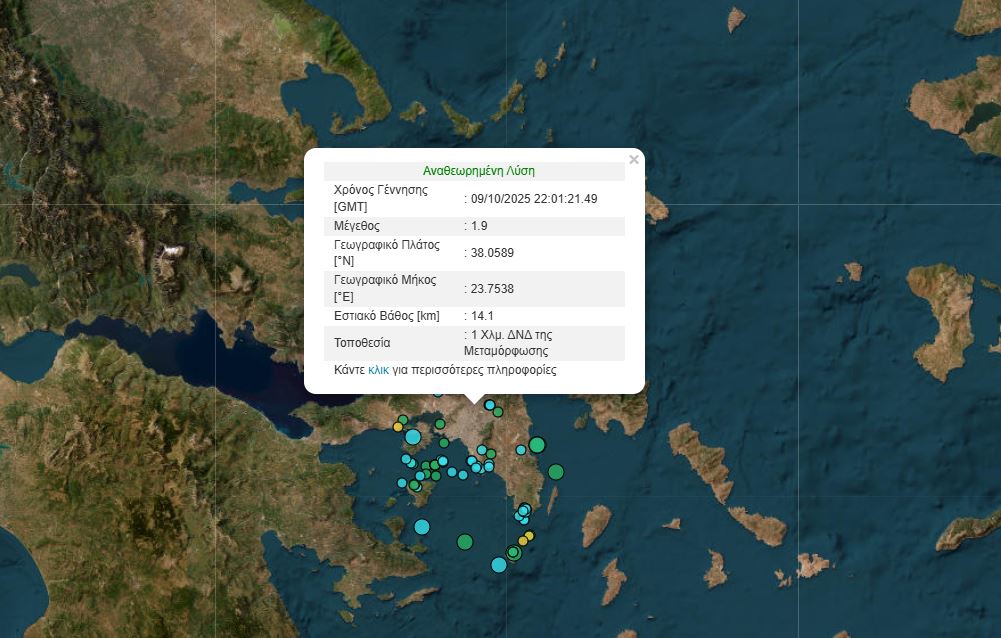Image resolution: width=1001 pixels, height=638 pixels.
Task: Select the green-ringed earthquake marker east of Athens
Action: (536, 444)
